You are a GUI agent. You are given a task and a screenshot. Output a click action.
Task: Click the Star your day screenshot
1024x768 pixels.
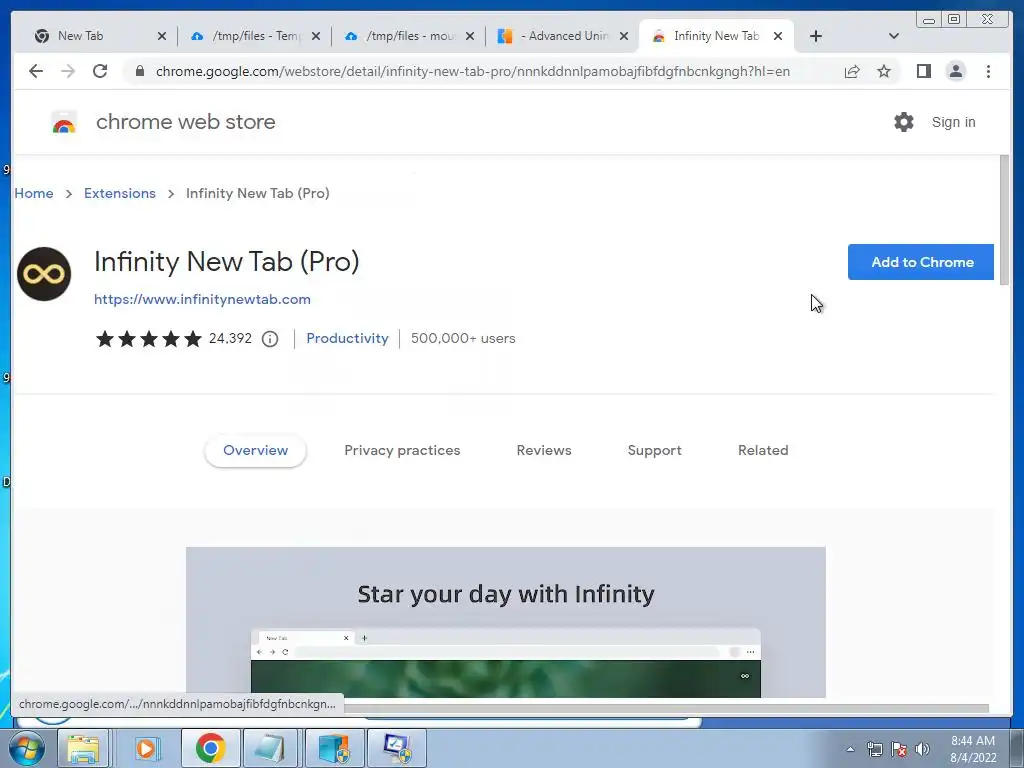[x=505, y=622]
